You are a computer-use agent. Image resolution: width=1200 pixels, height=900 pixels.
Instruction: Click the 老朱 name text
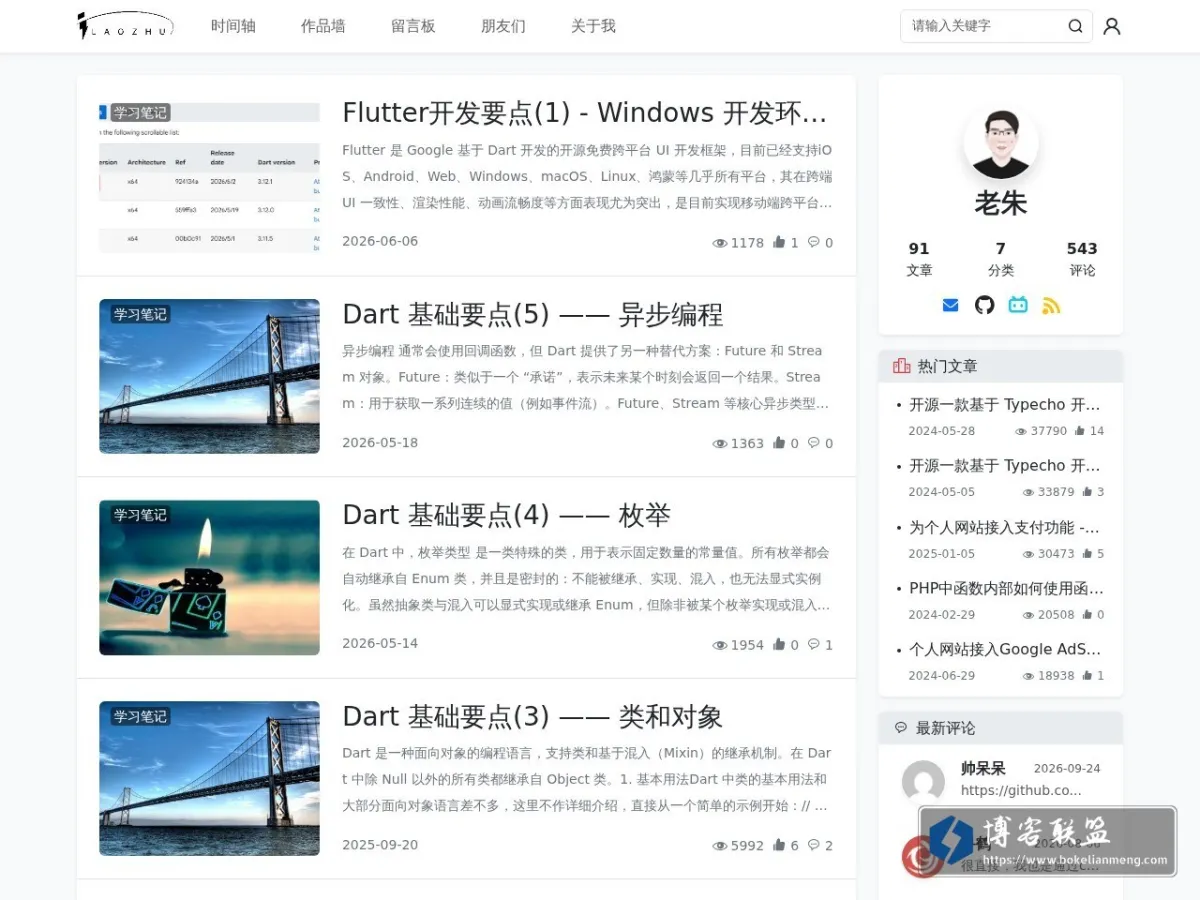click(1000, 204)
